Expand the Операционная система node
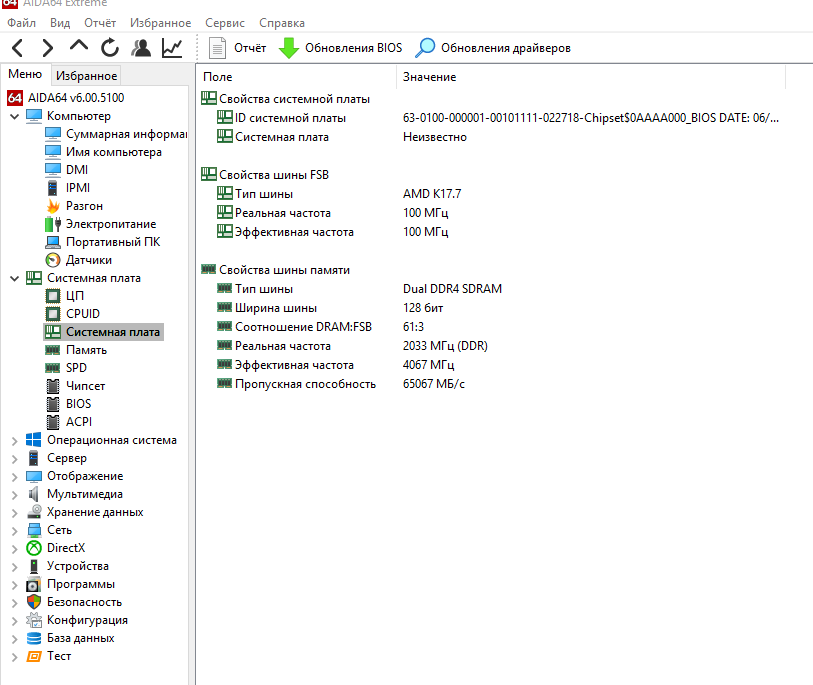 [x=15, y=441]
